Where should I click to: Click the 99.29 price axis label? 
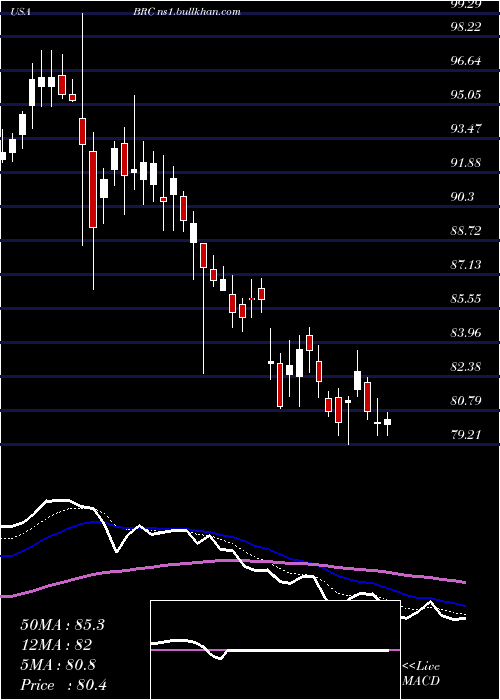[x=467, y=4]
